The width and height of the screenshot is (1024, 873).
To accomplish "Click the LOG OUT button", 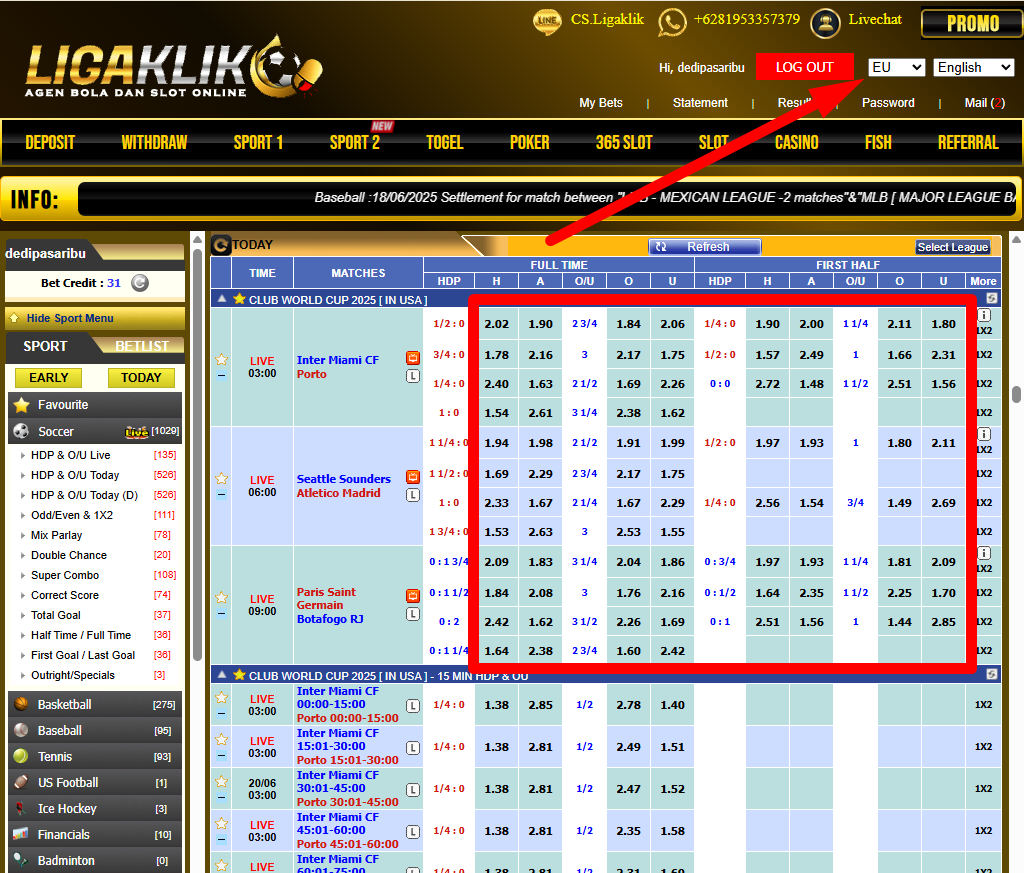I will [x=805, y=67].
